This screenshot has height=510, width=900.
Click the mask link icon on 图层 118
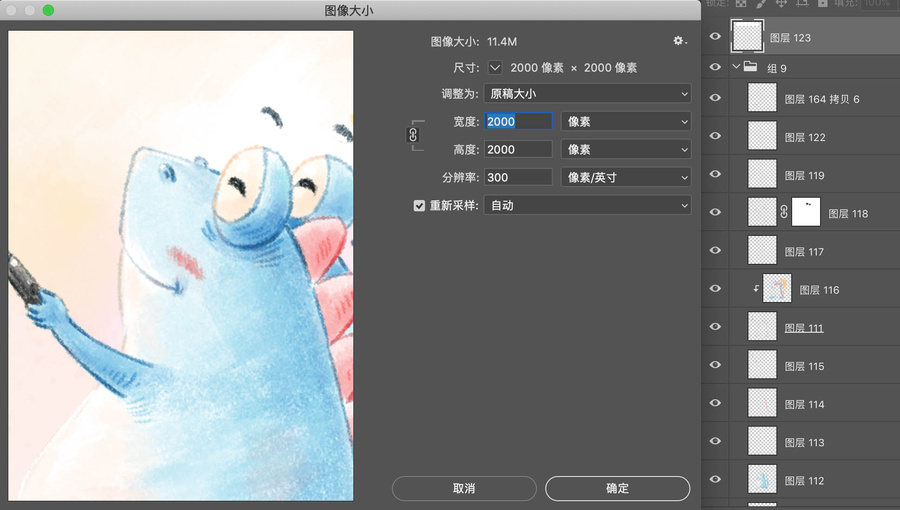[x=784, y=212]
